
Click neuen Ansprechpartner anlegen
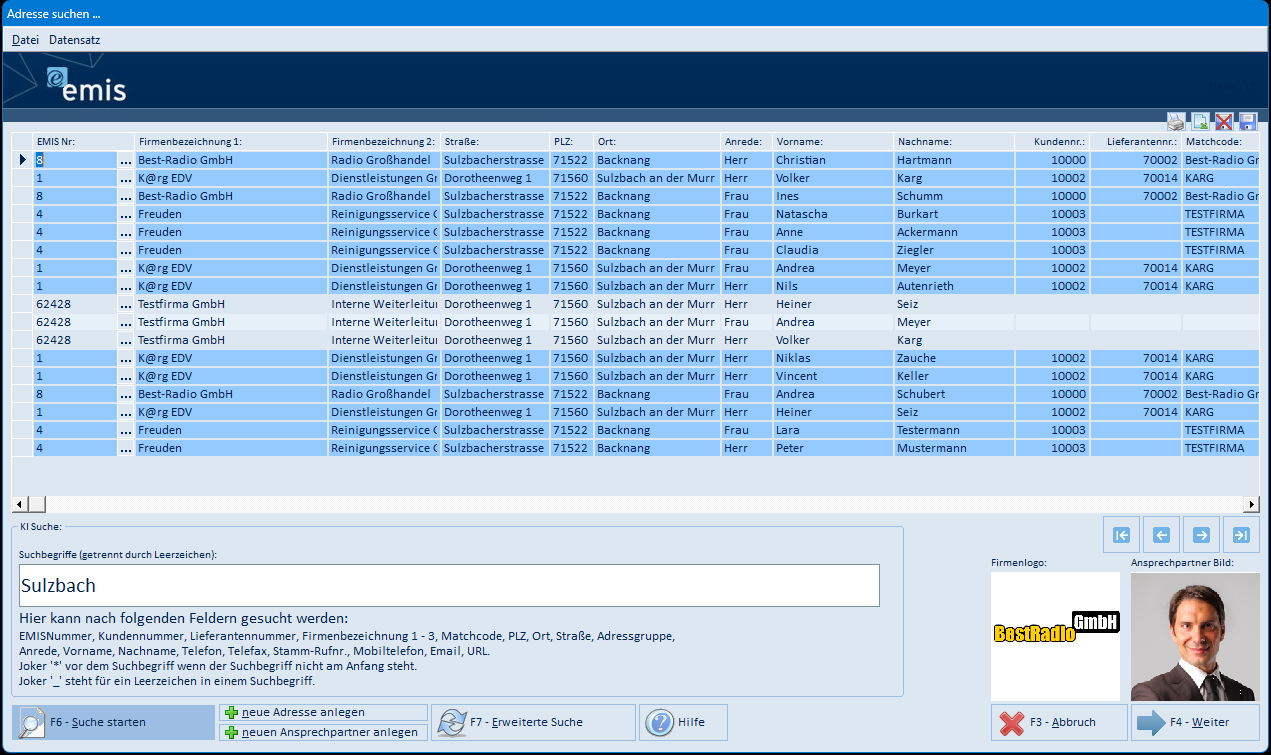pyautogui.click(x=323, y=732)
